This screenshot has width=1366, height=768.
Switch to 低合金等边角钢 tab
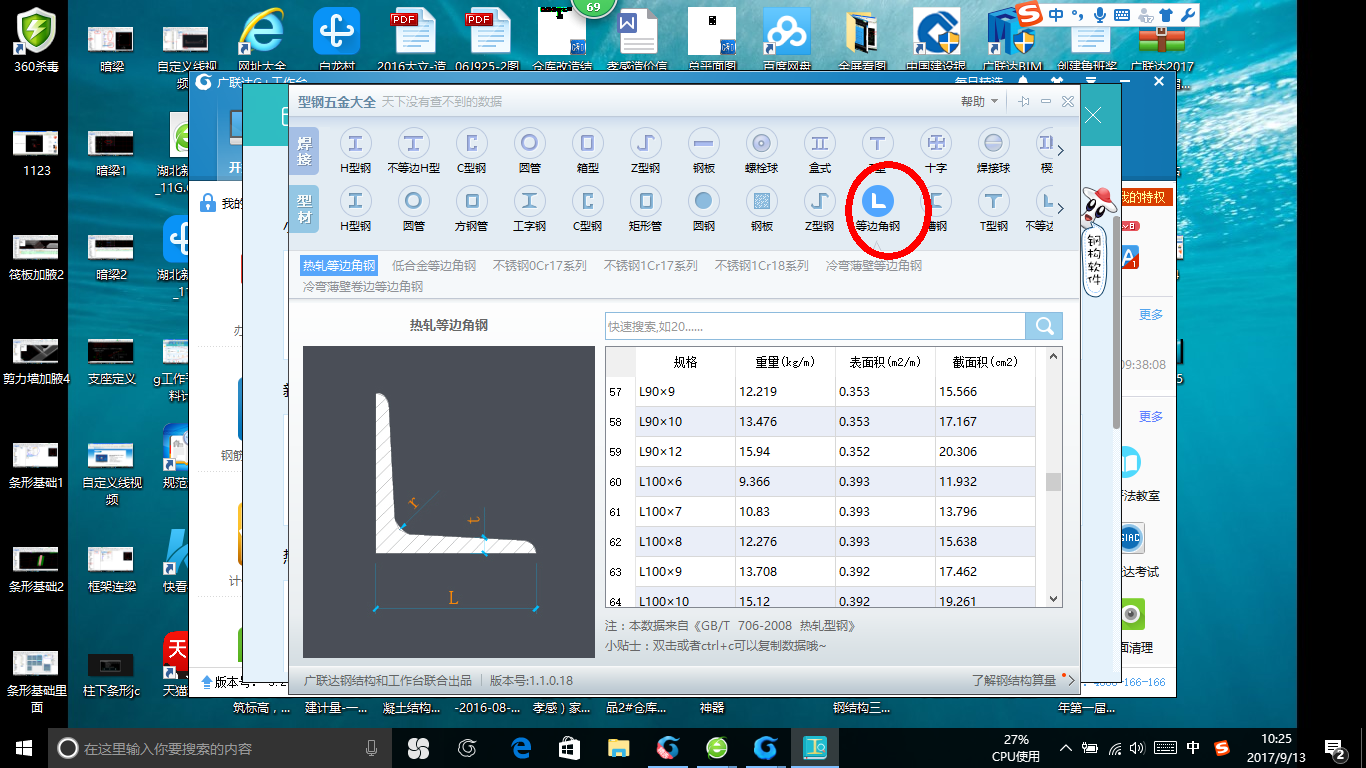coord(434,266)
